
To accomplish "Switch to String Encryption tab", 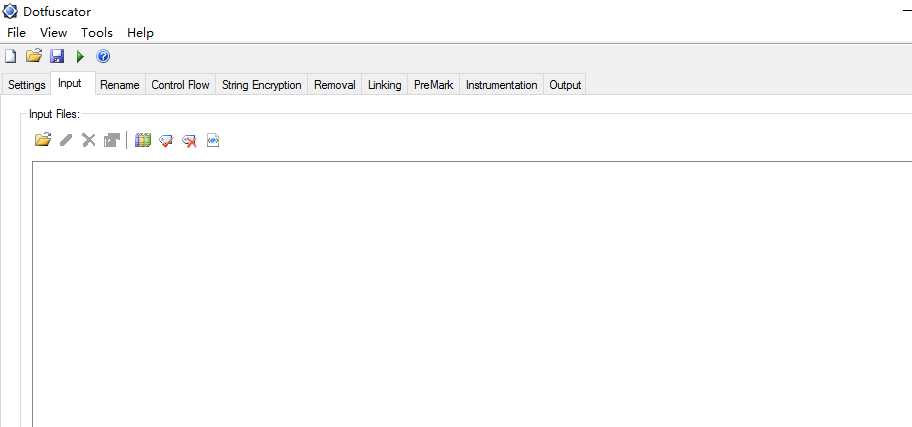I will point(262,84).
